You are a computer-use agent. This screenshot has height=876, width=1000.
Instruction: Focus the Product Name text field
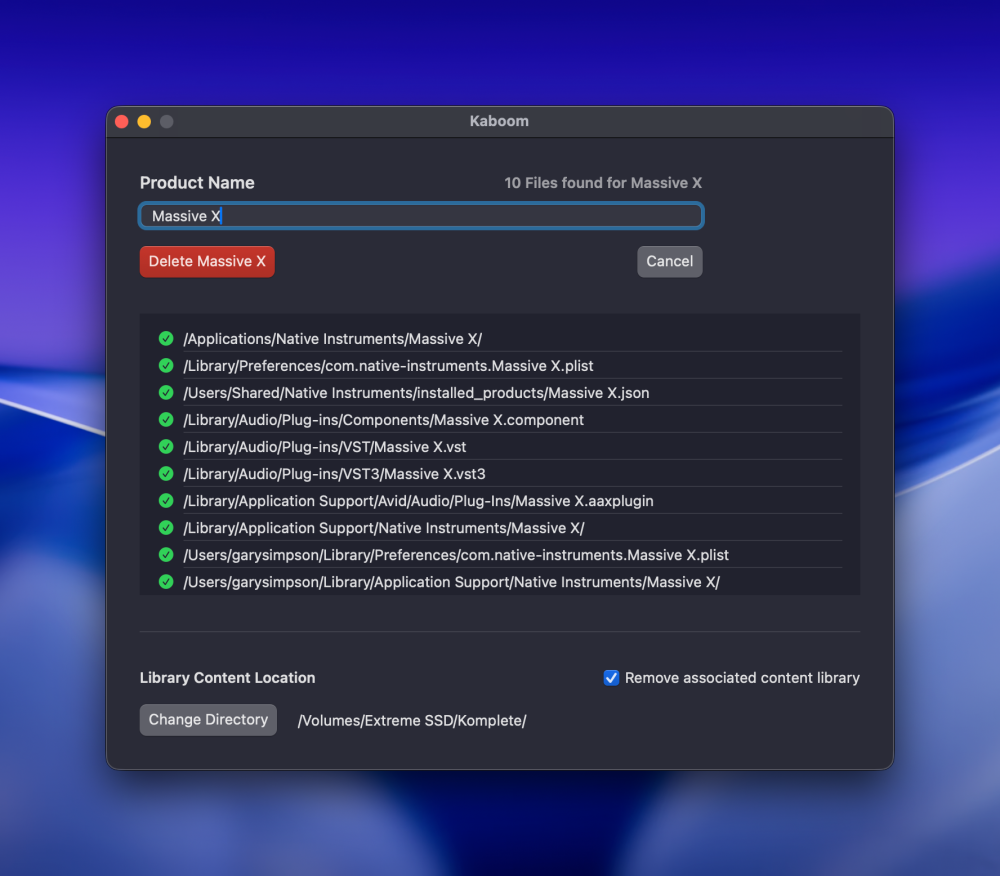click(421, 216)
